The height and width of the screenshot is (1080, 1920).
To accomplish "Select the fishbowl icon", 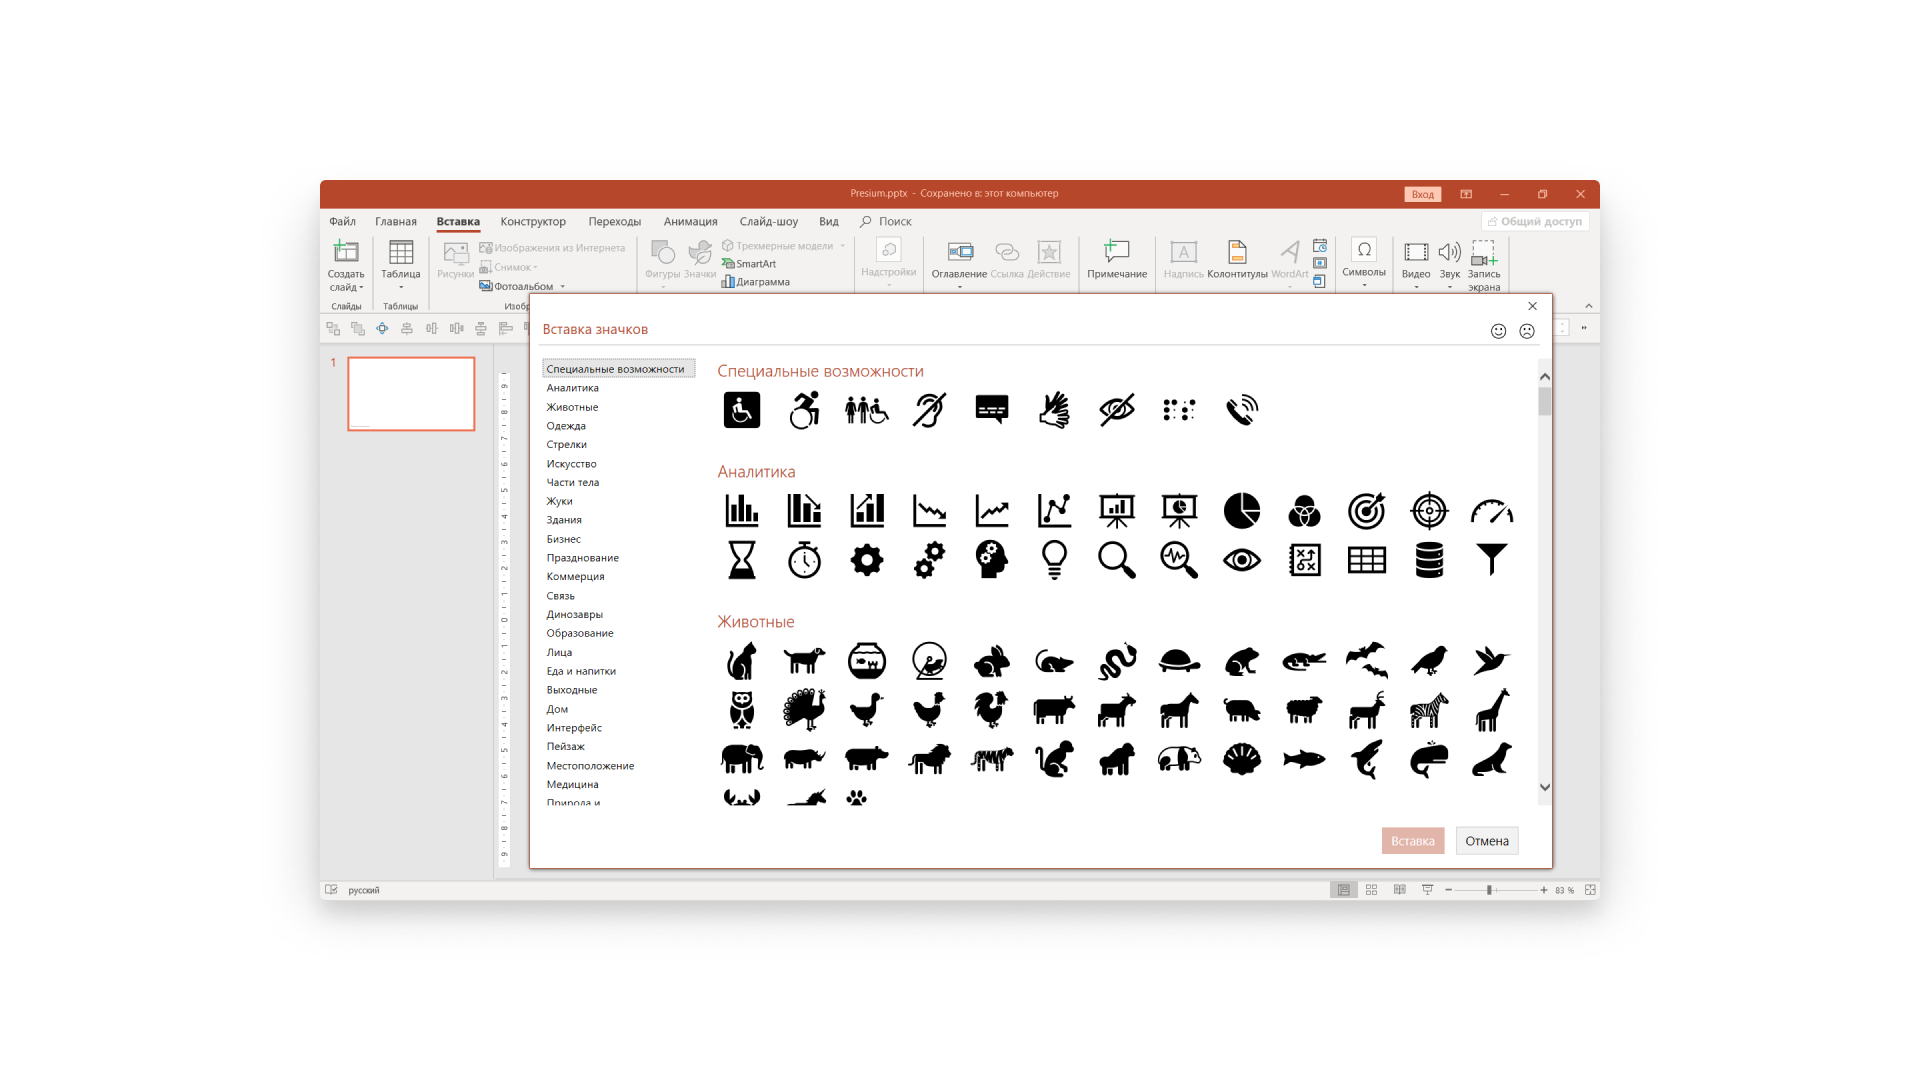I will click(x=866, y=661).
